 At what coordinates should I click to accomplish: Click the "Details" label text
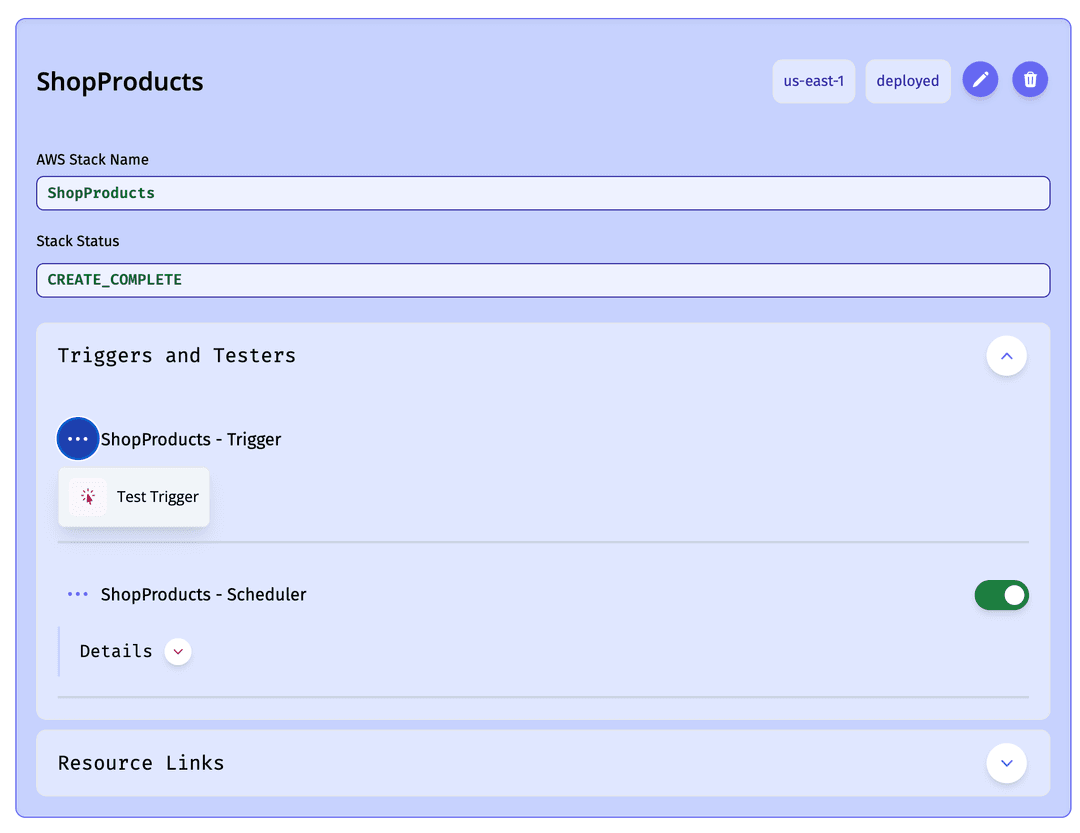[116, 652]
